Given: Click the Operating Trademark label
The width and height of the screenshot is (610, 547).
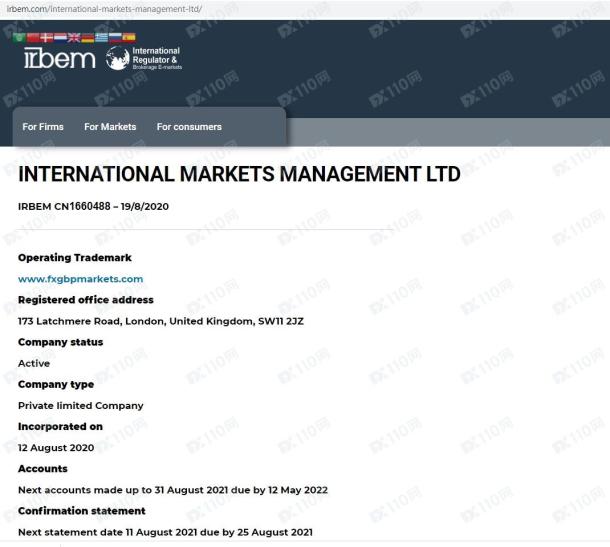Looking at the screenshot, I should point(75,258).
